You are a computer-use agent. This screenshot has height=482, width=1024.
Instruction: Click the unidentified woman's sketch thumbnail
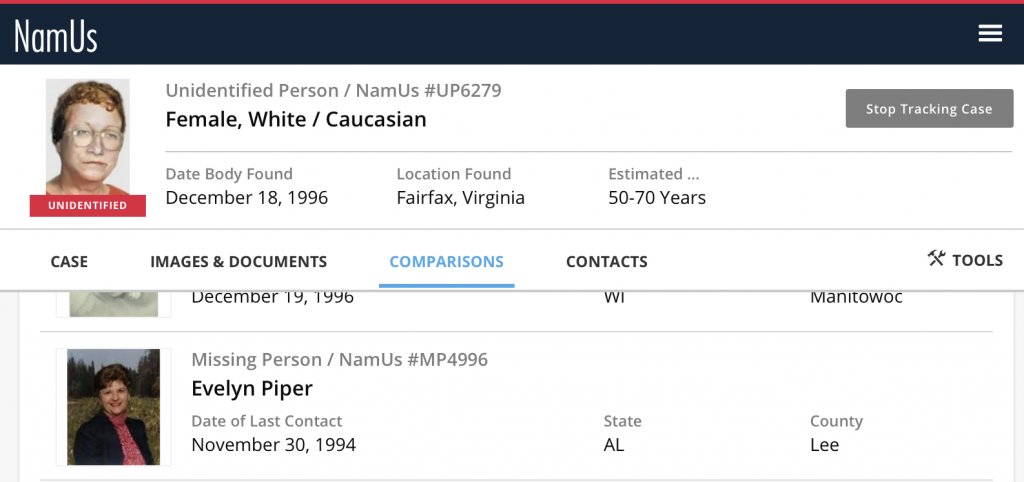coord(88,137)
